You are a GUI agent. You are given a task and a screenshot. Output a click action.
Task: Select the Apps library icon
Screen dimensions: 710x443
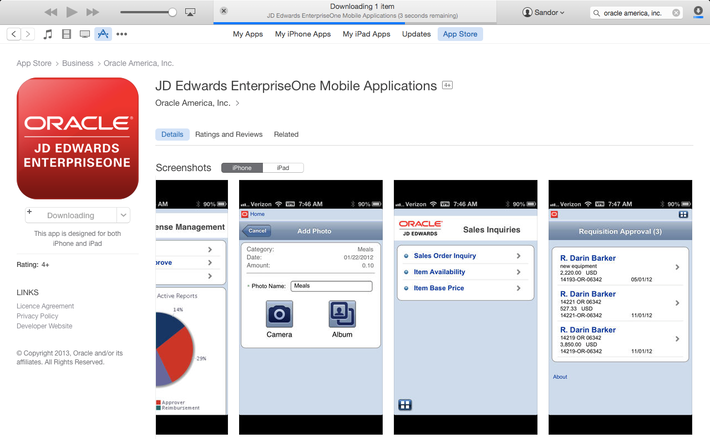(x=103, y=34)
